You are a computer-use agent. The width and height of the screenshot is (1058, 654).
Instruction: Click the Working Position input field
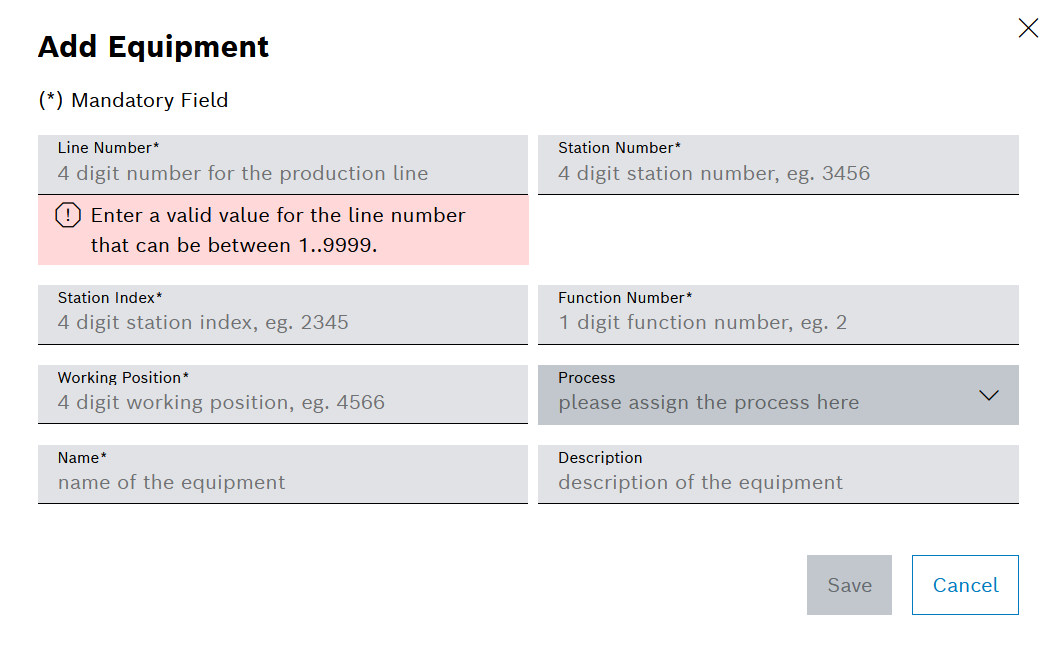(x=283, y=402)
